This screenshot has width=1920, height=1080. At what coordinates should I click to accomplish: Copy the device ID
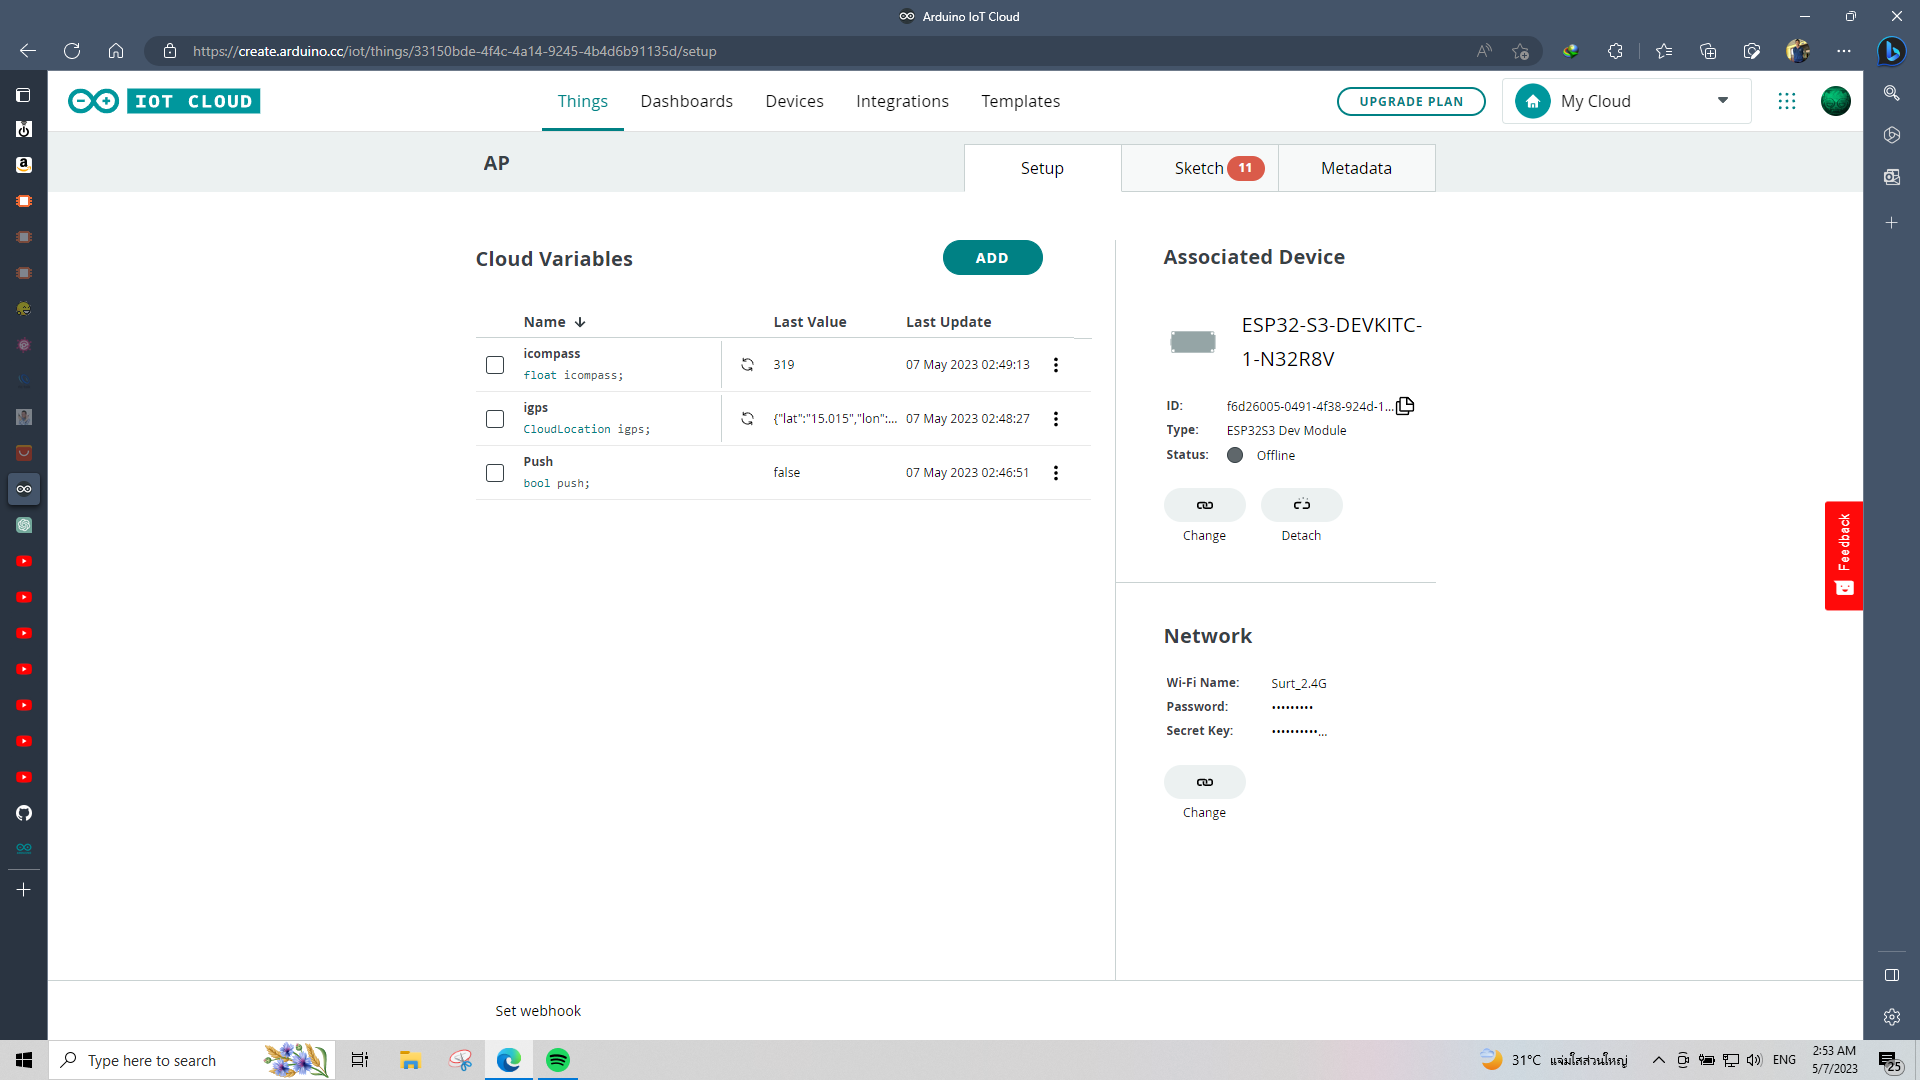point(1405,406)
